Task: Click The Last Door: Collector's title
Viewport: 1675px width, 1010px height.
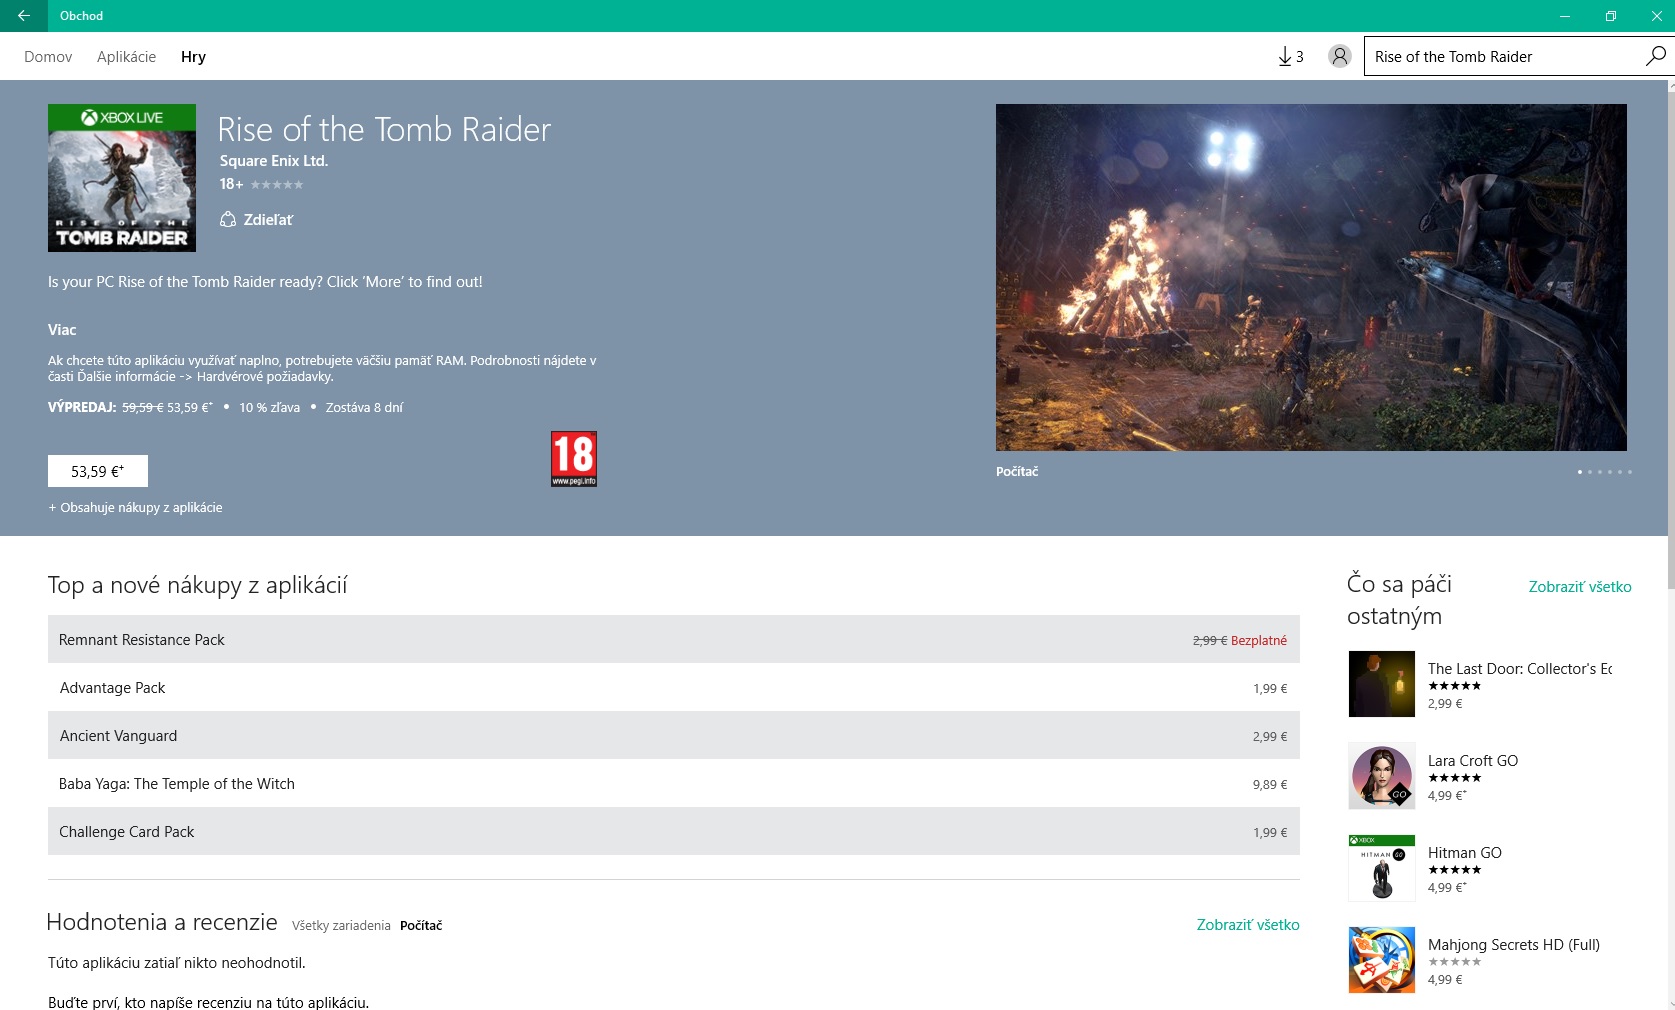Action: tap(1520, 669)
